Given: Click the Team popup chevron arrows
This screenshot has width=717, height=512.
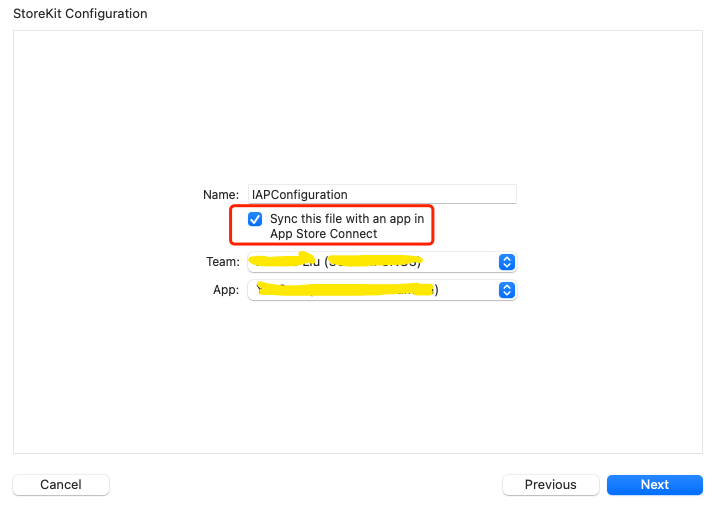Looking at the screenshot, I should click(506, 262).
